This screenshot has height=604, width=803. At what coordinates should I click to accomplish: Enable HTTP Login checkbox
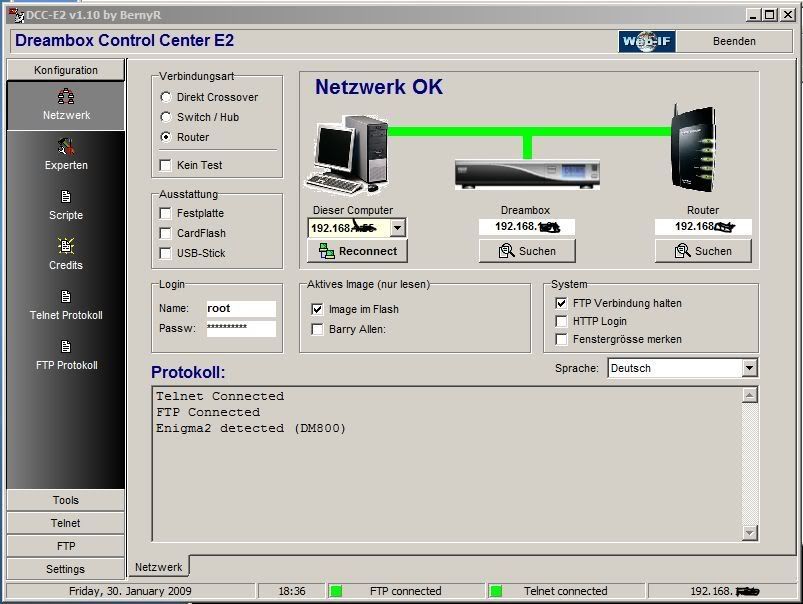point(561,321)
